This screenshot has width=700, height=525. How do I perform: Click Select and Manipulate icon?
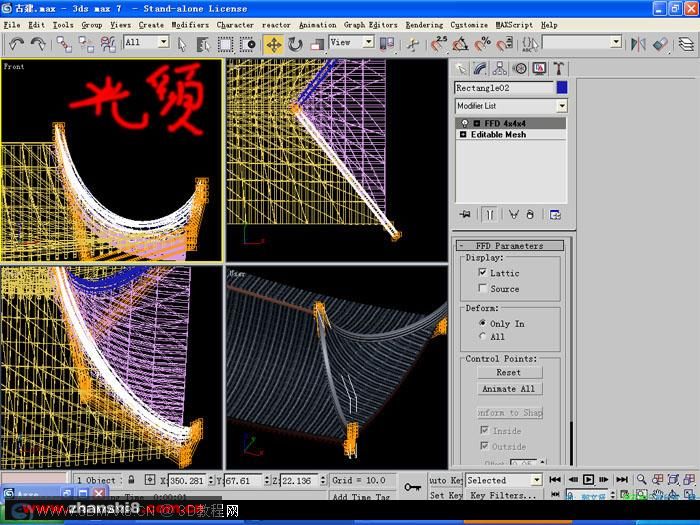[413, 44]
